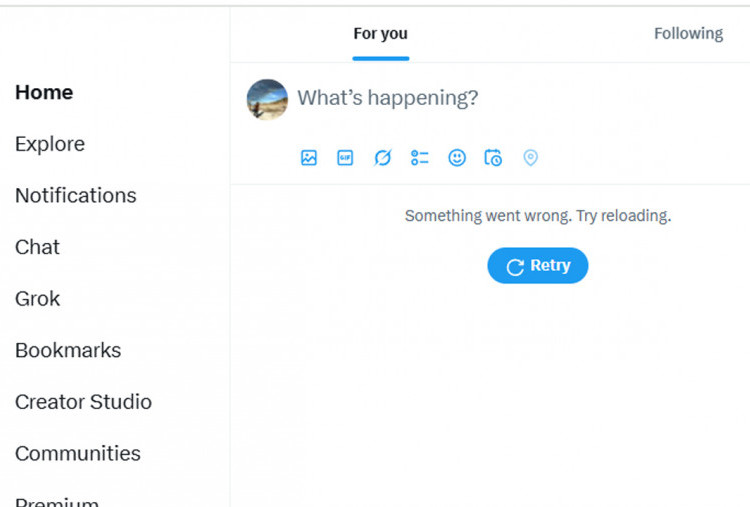The height and width of the screenshot is (507, 750).
Task: Tag a location with the pin icon
Action: pyautogui.click(x=530, y=158)
